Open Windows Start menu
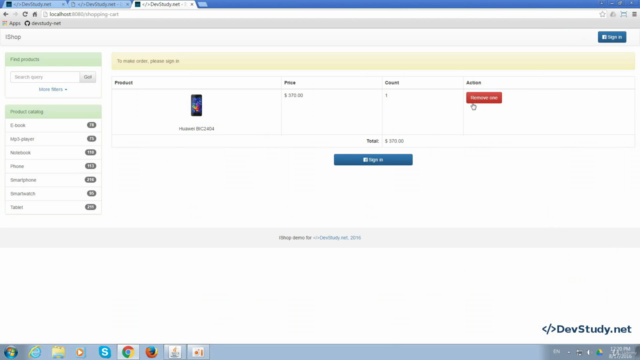This screenshot has width=640, height=360. 11,352
